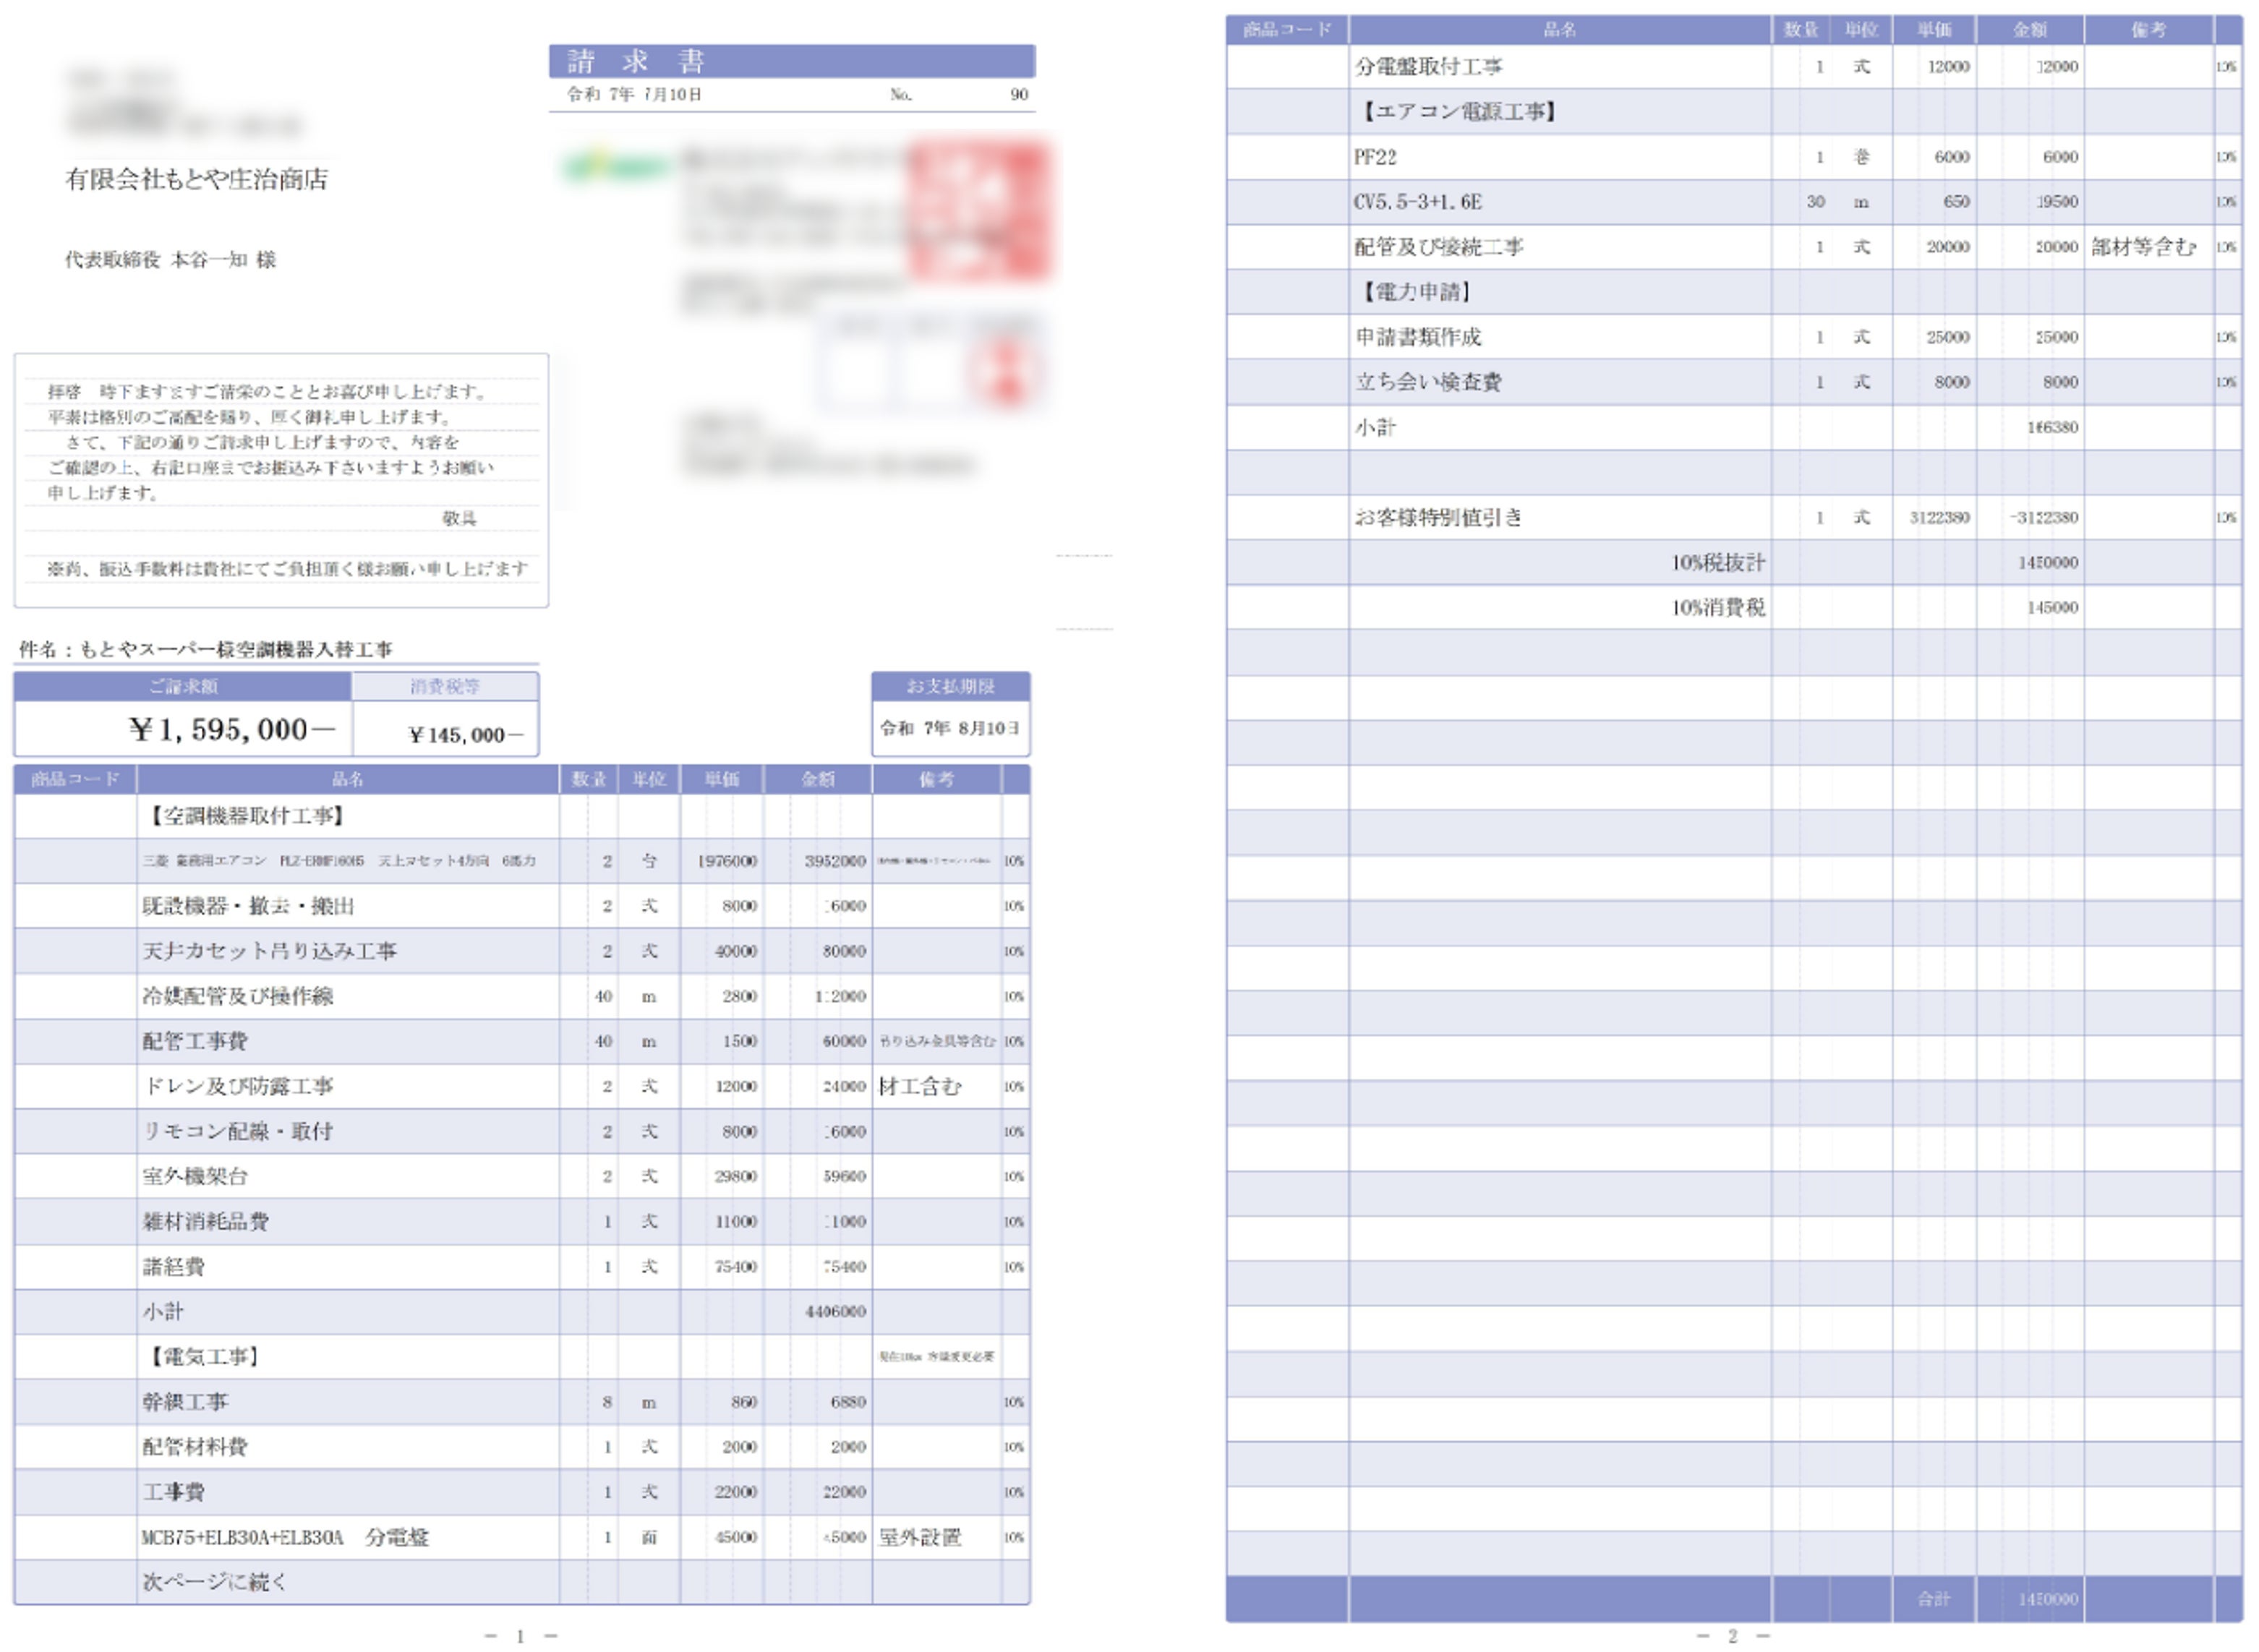
Task: Click the payment due date 令和7年8月10日
Action: click(949, 728)
